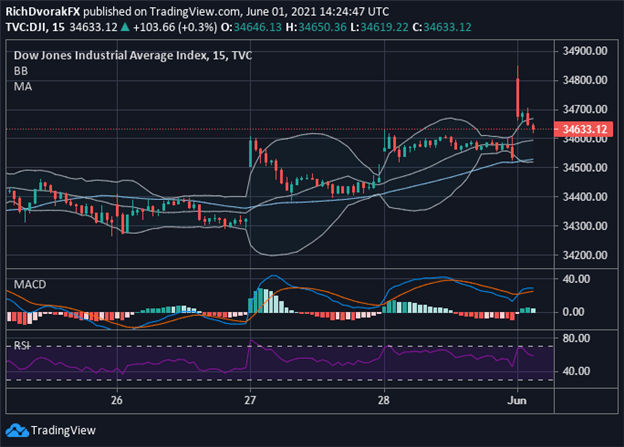Image resolution: width=624 pixels, height=447 pixels.
Task: Select the MACD indicator label
Action: point(30,284)
